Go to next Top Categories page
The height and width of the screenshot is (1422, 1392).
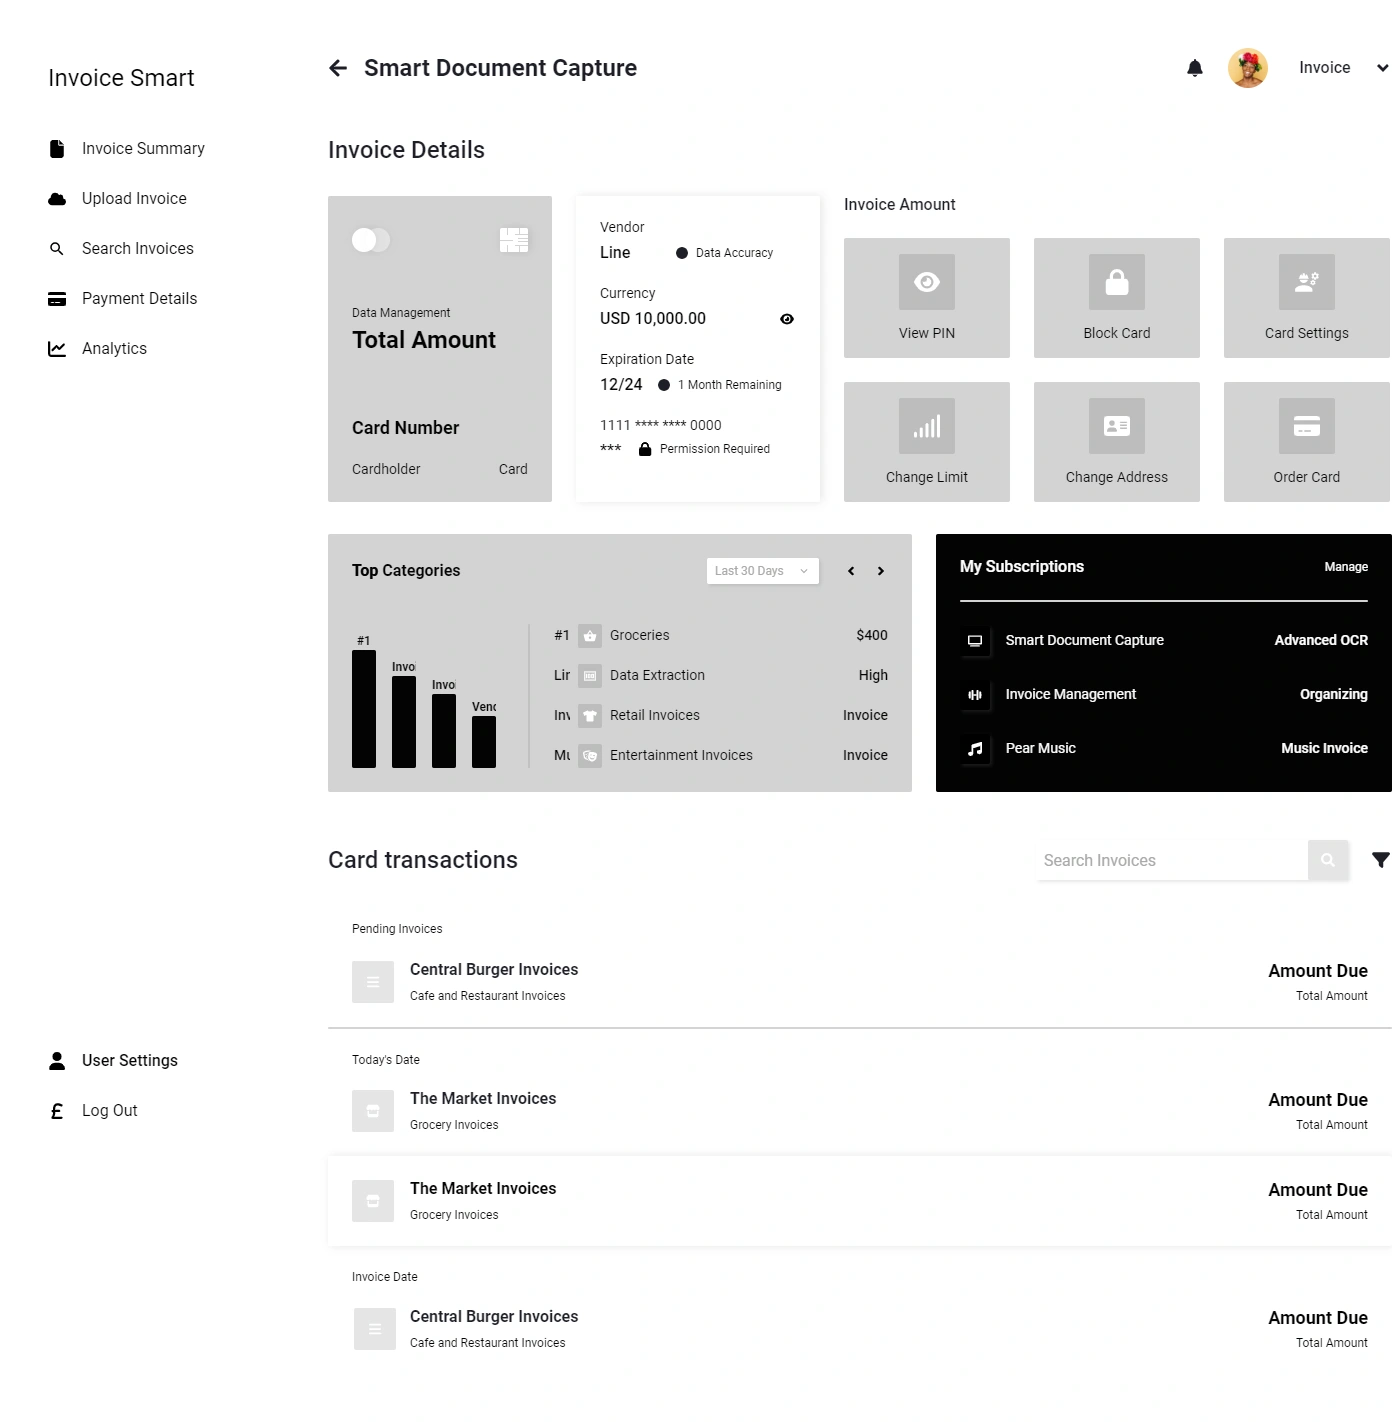click(x=880, y=571)
